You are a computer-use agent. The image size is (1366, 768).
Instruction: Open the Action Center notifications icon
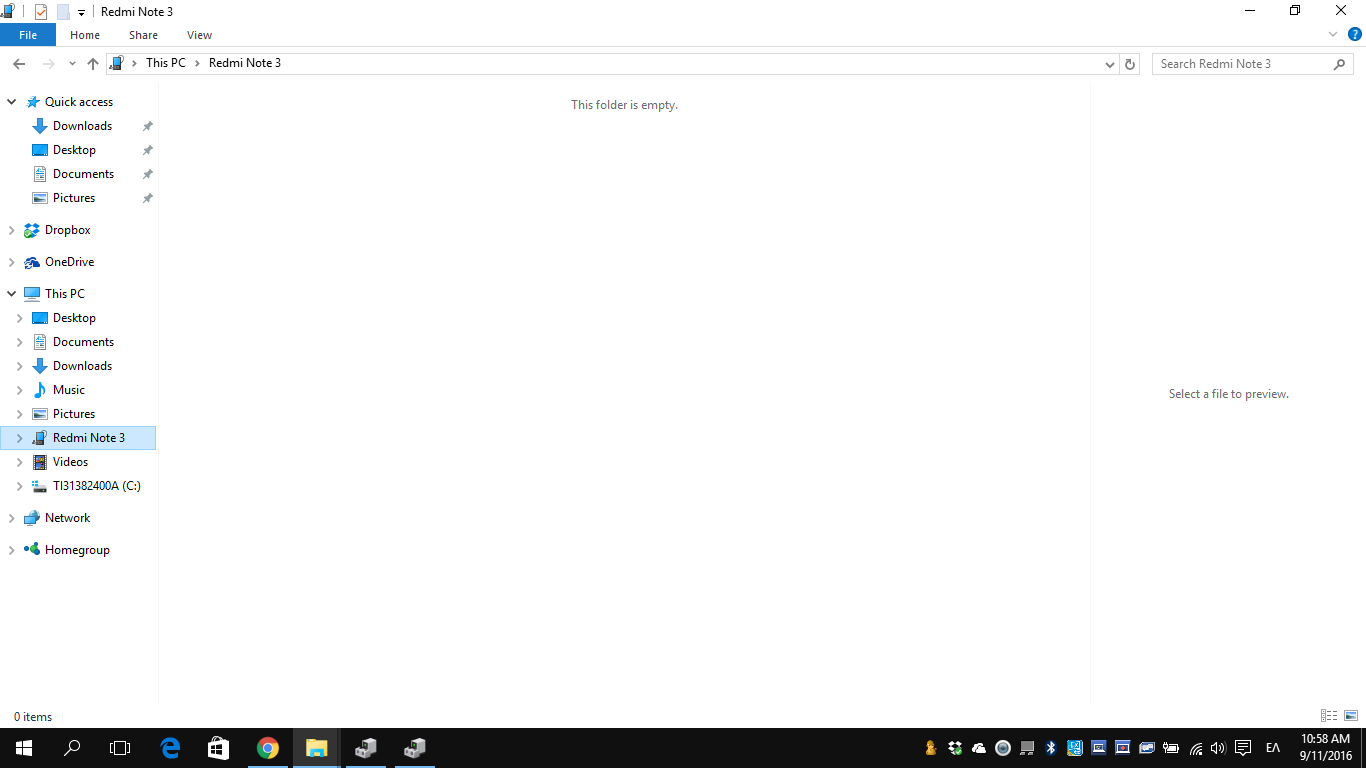point(1243,748)
